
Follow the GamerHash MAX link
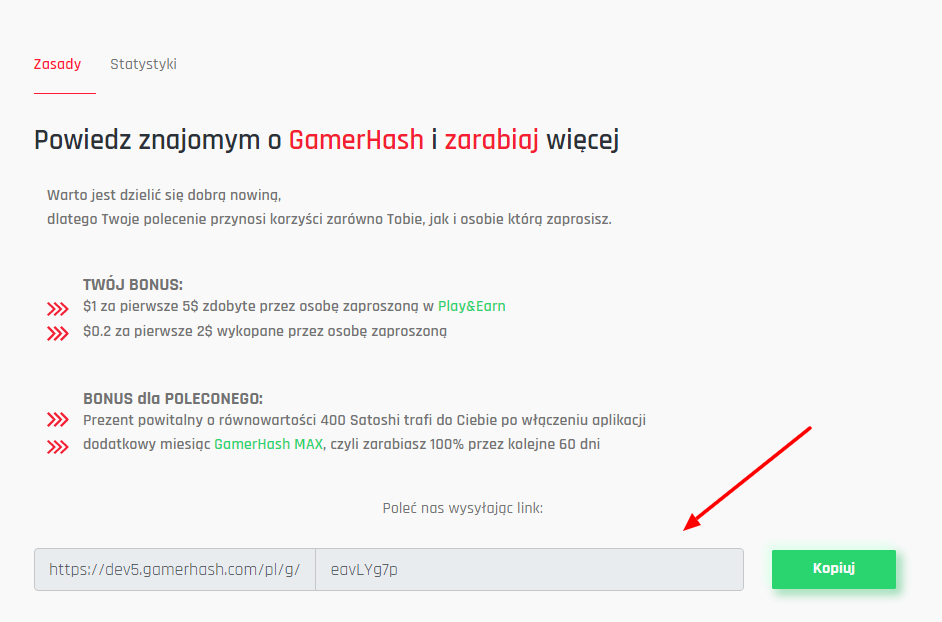tap(269, 445)
